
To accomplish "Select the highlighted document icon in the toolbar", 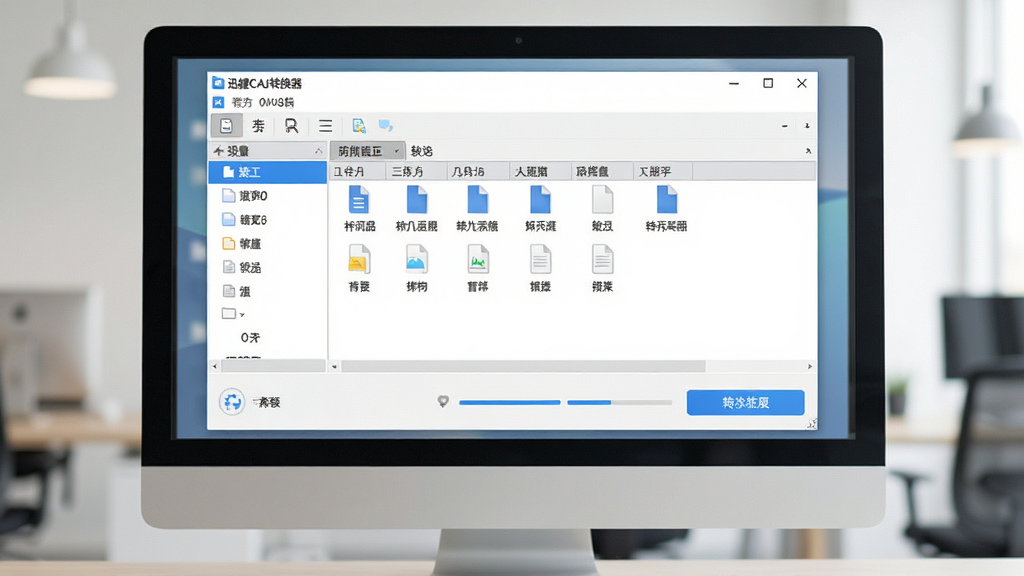I will tap(227, 125).
